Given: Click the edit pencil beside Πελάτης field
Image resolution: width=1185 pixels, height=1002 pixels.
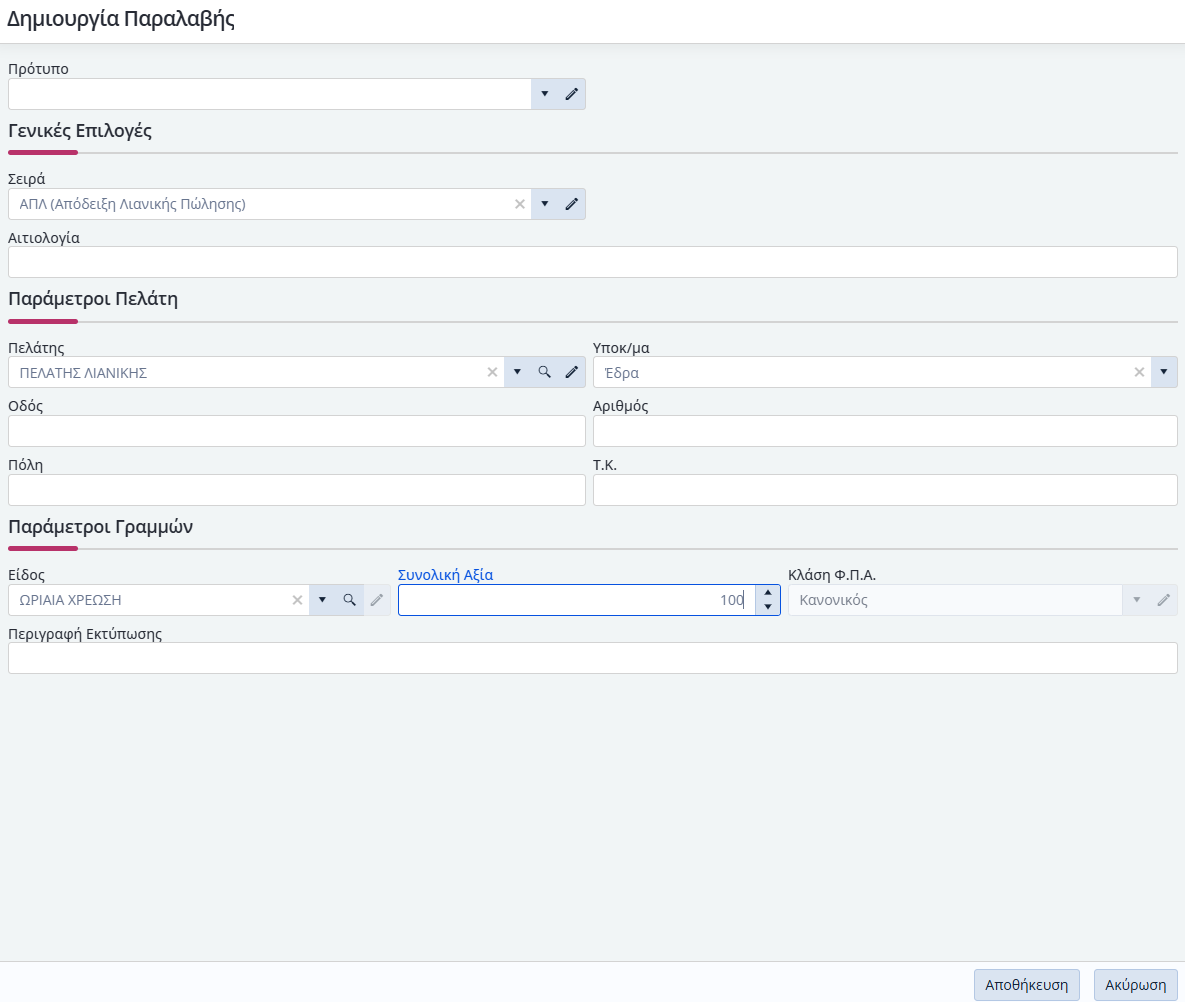Looking at the screenshot, I should coord(571,372).
